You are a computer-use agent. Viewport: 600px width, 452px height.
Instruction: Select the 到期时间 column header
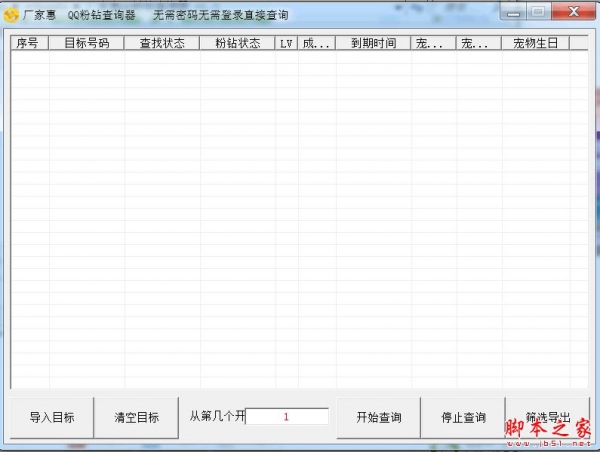point(373,43)
